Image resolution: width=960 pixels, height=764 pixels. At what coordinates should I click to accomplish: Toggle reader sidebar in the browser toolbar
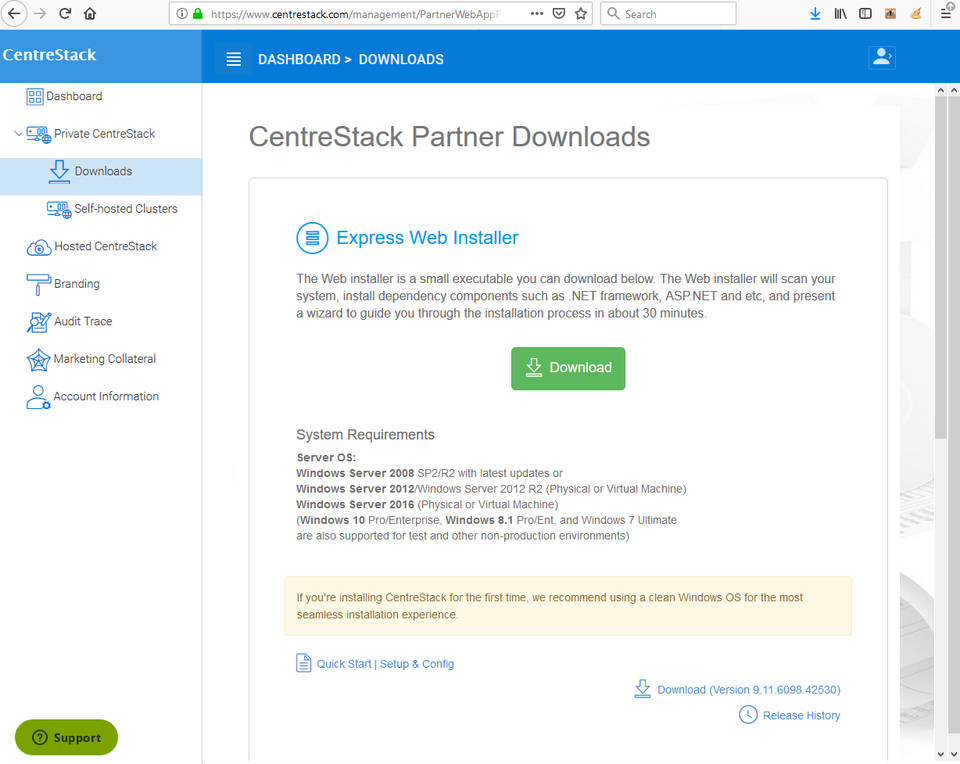[x=864, y=13]
